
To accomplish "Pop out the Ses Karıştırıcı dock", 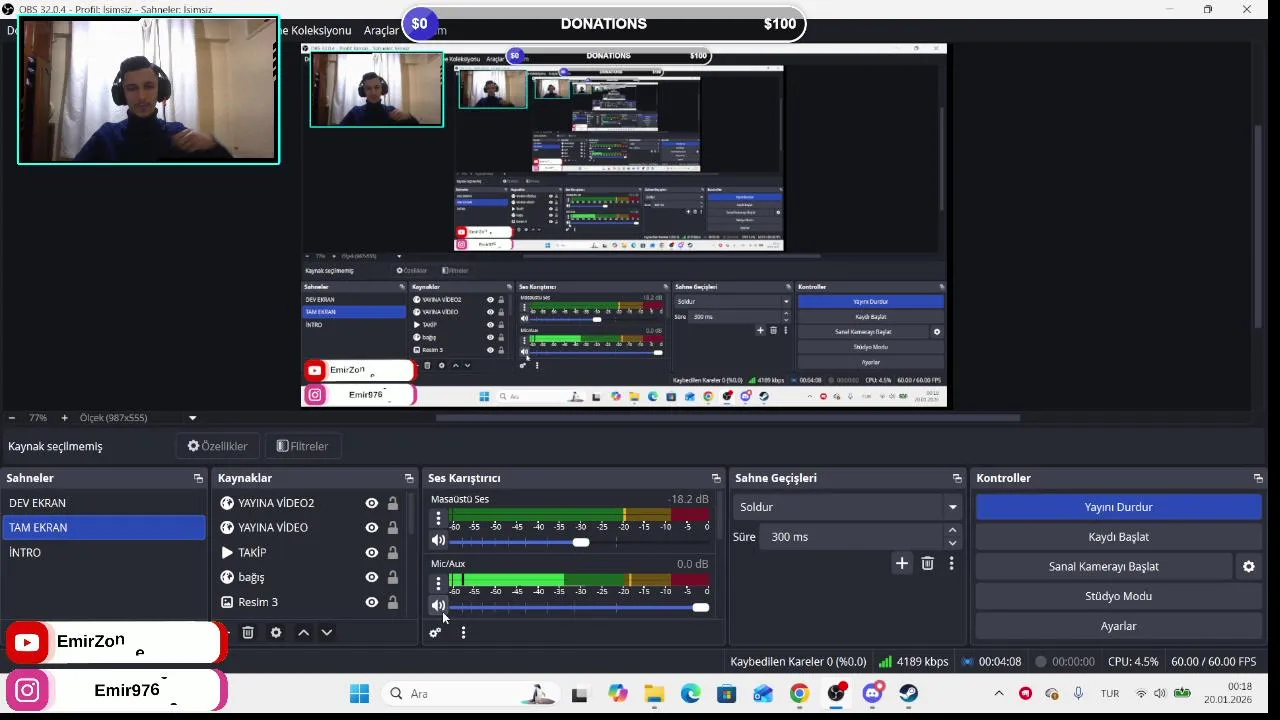I will click(716, 478).
